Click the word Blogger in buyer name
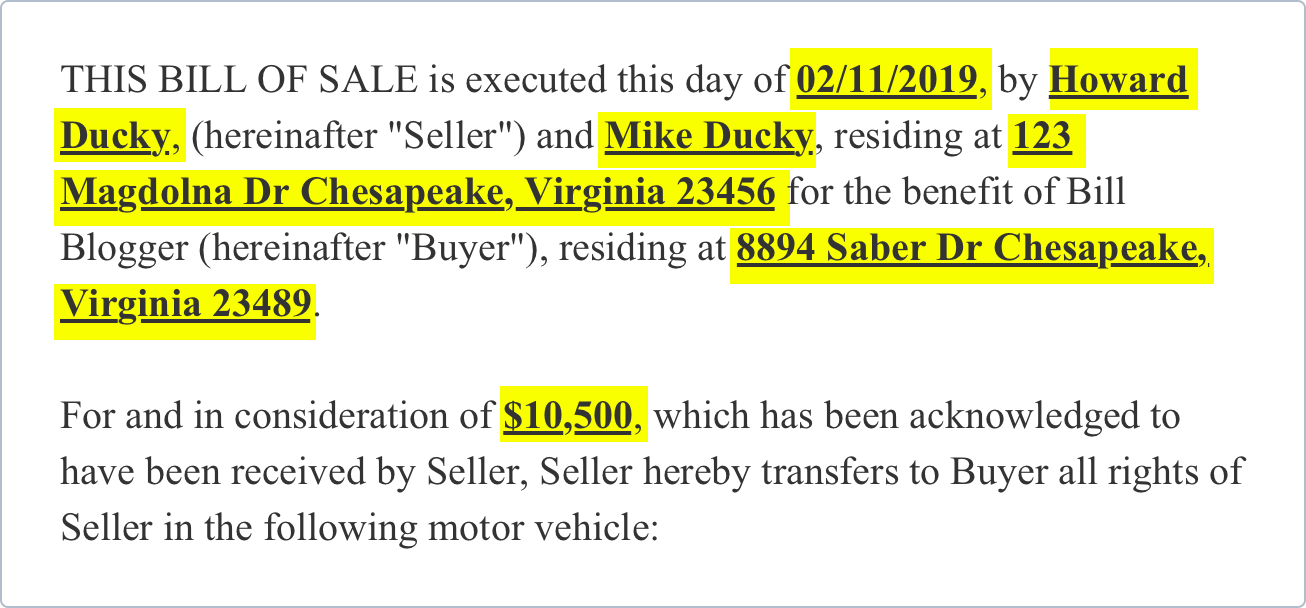The width and height of the screenshot is (1306, 608). 124,249
